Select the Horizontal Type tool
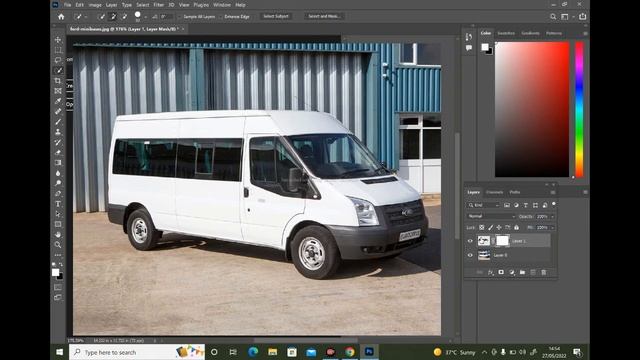 pos(58,204)
